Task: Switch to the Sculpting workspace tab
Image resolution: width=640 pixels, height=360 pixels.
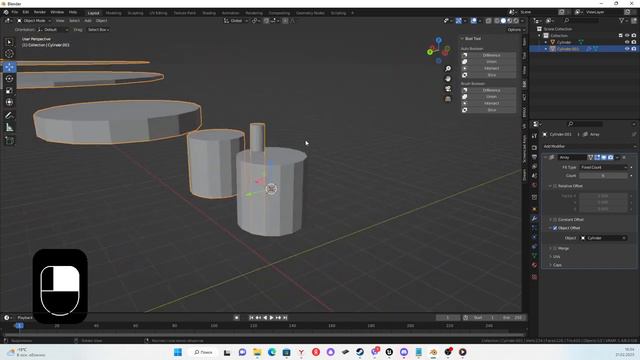Action: (136, 13)
